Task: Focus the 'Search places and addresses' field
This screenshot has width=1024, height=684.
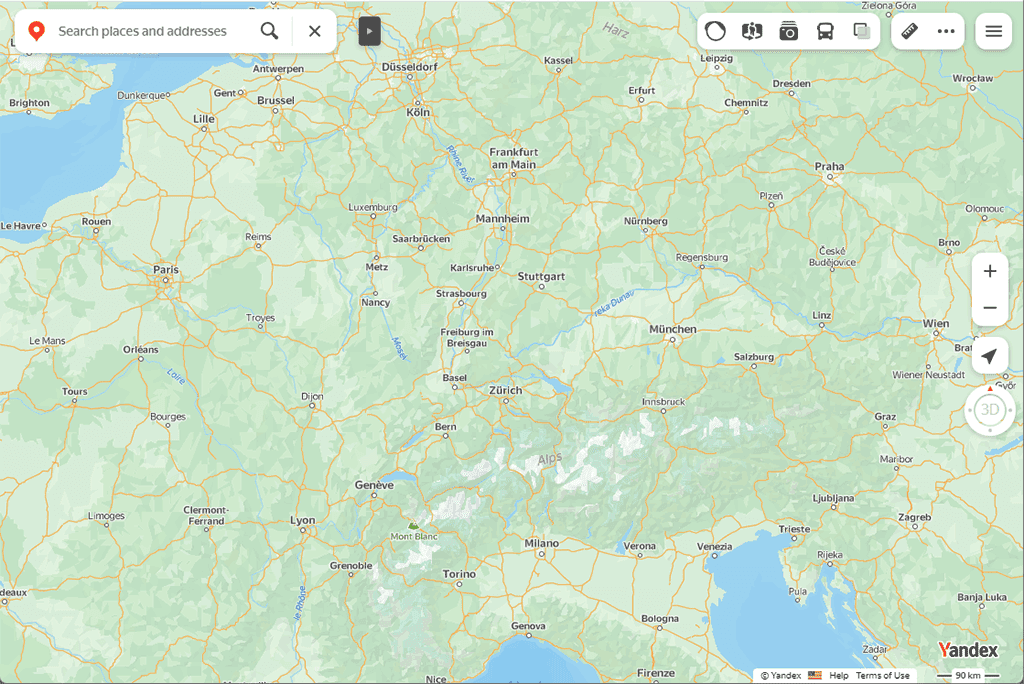Action: [x=142, y=31]
